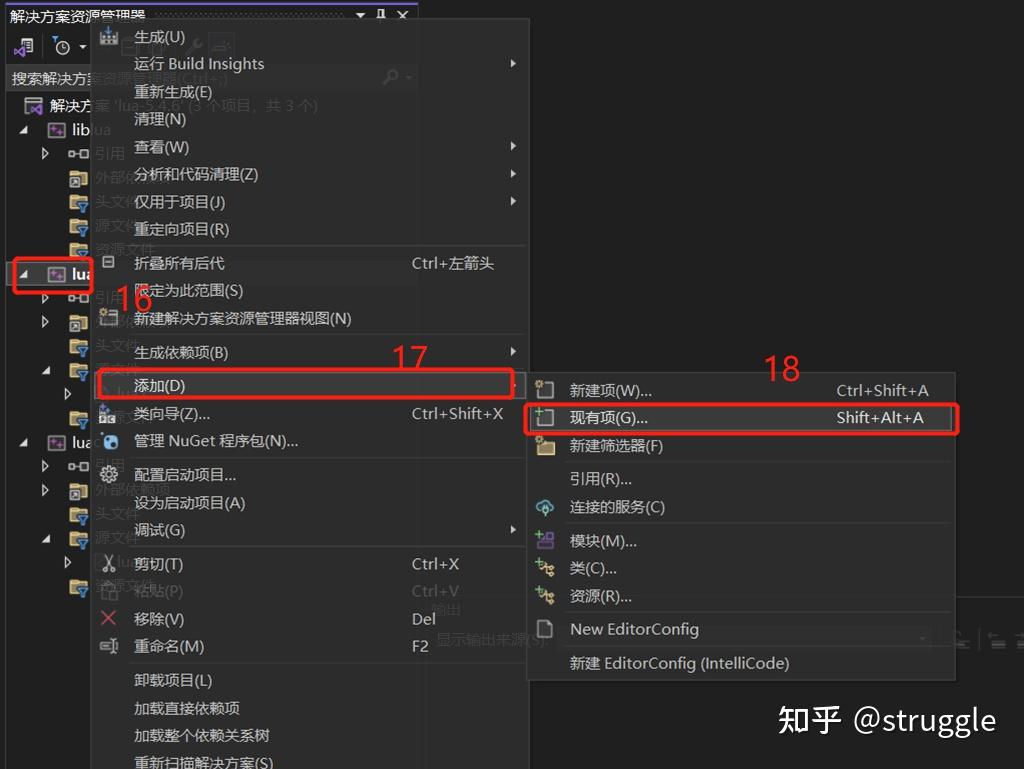Open the 查看 submenu
The image size is (1024, 769).
pos(170,147)
